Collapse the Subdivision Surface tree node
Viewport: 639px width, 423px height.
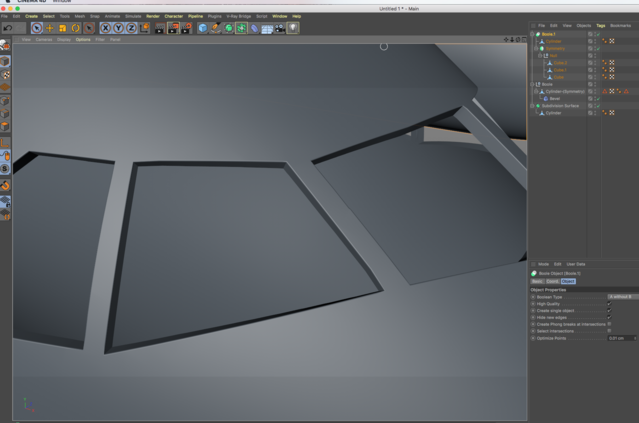532,106
